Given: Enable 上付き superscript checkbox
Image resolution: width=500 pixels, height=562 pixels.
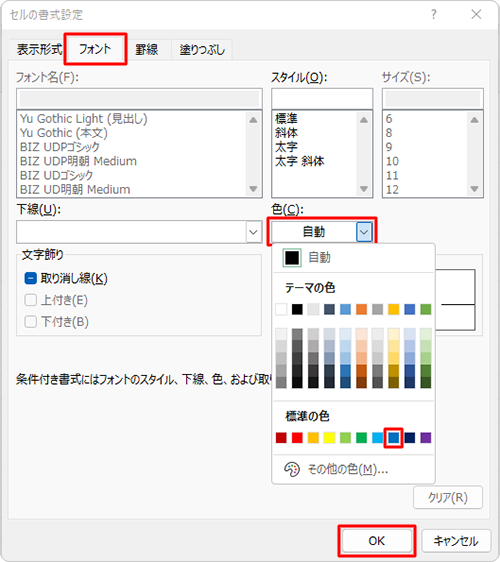Looking at the screenshot, I should click(31, 300).
